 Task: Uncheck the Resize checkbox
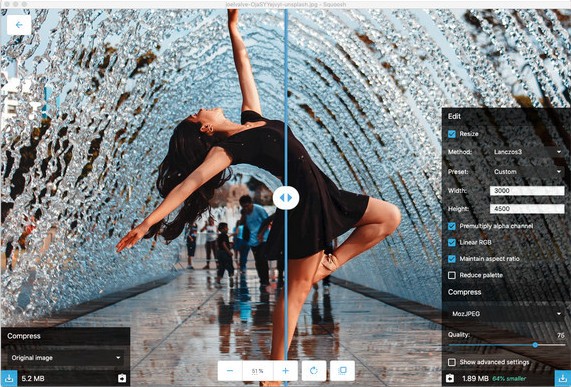pyautogui.click(x=452, y=134)
